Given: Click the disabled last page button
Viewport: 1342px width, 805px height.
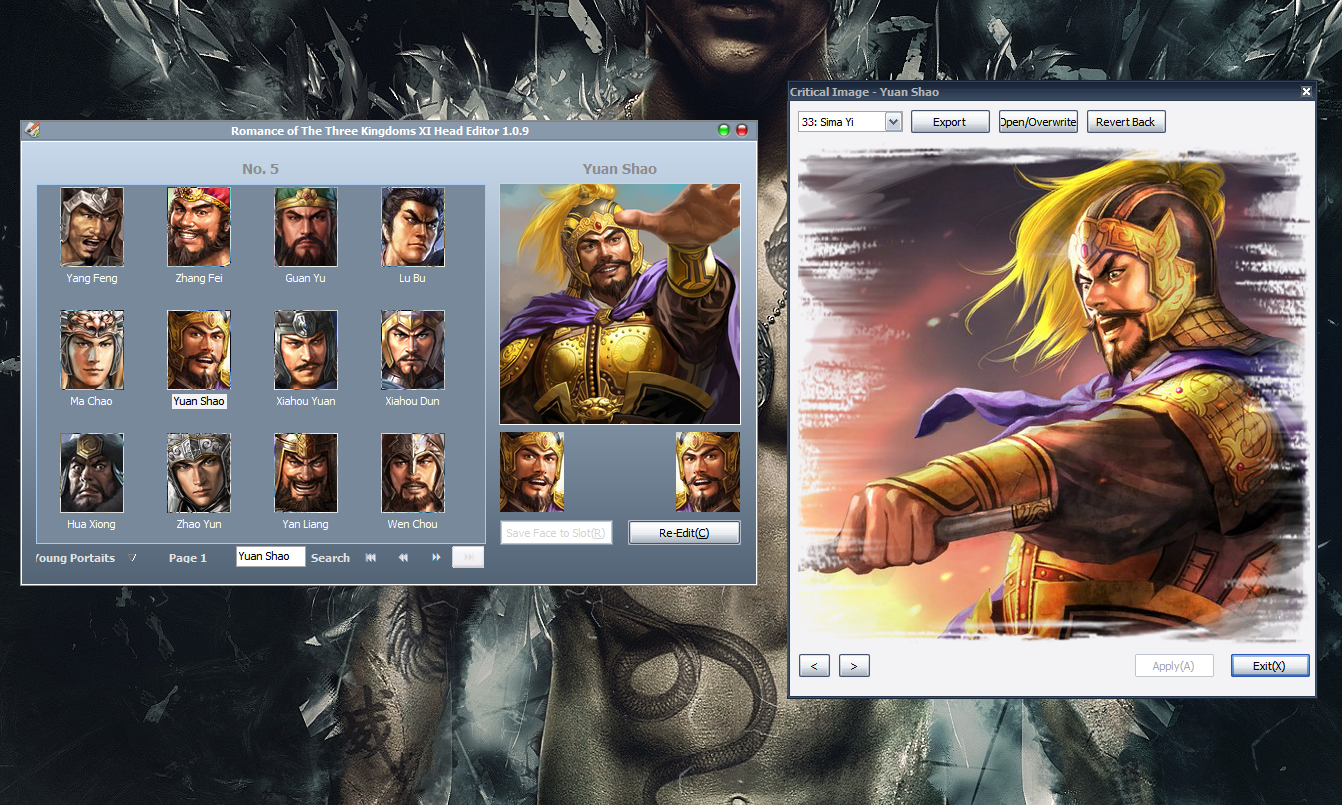Looking at the screenshot, I should 468,557.
